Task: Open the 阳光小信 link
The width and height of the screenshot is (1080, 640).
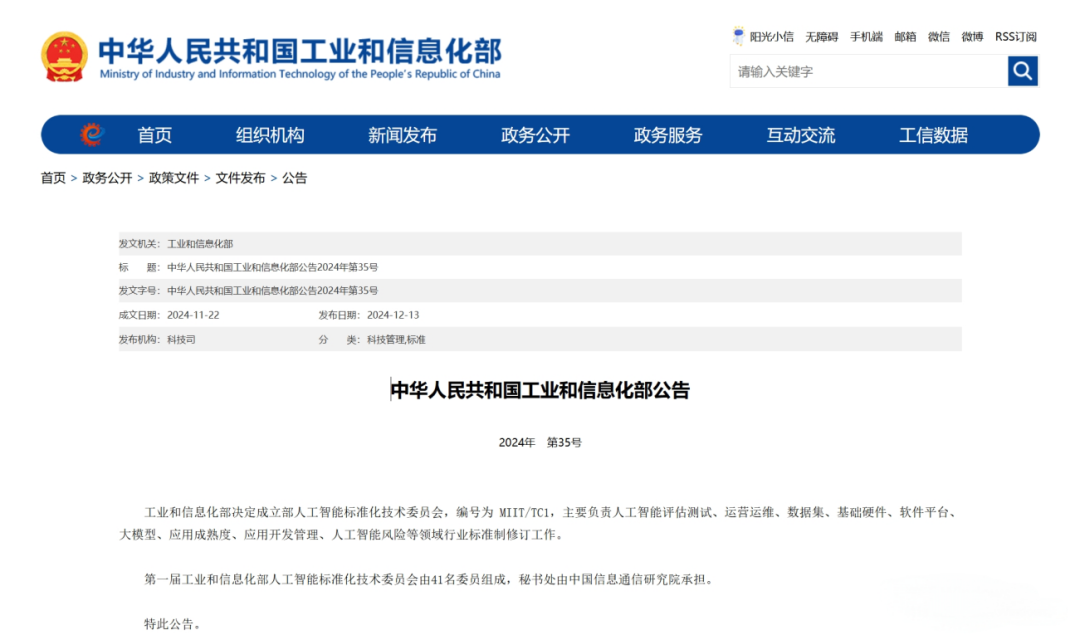Action: [x=771, y=37]
